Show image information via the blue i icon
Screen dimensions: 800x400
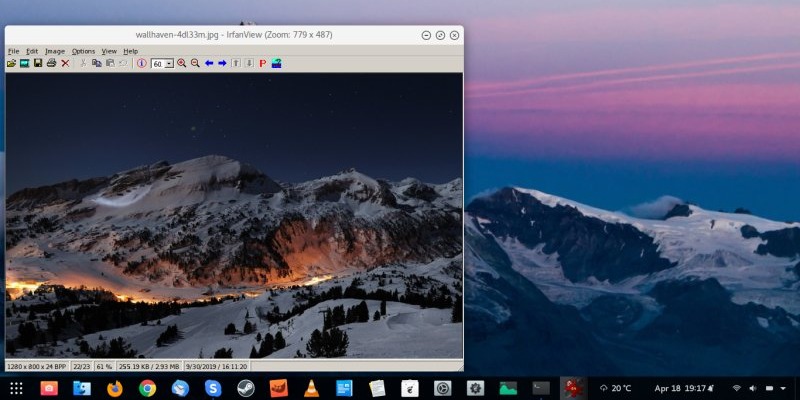pyautogui.click(x=141, y=63)
